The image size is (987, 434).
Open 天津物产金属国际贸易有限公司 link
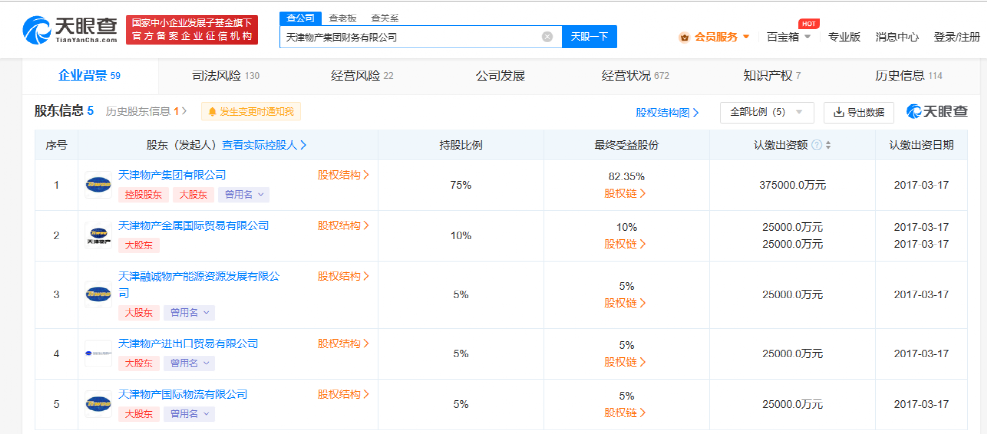[x=193, y=226]
